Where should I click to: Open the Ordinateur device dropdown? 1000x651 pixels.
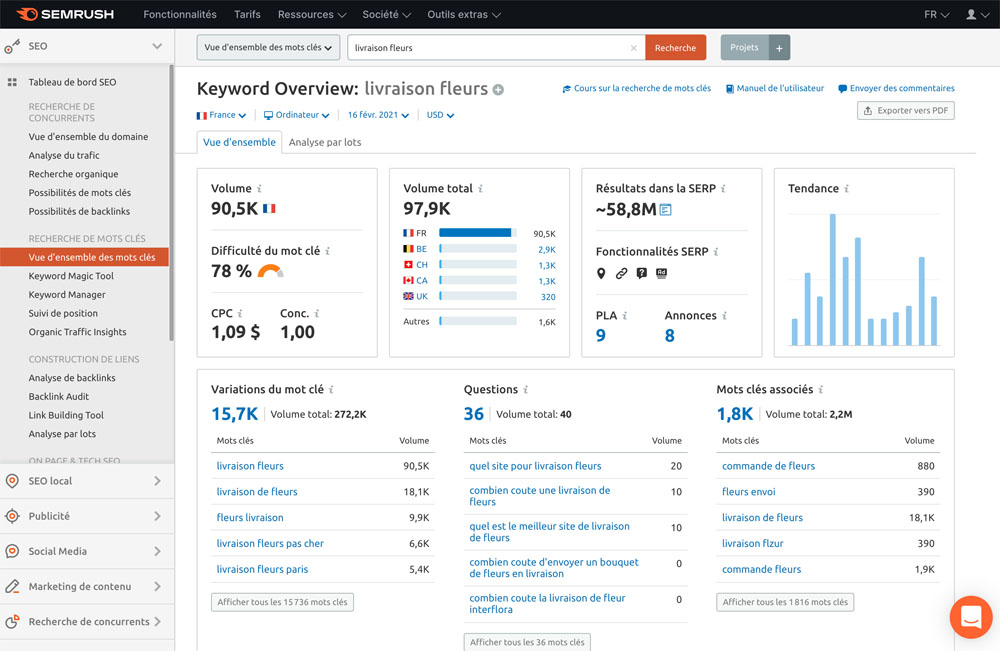click(297, 115)
